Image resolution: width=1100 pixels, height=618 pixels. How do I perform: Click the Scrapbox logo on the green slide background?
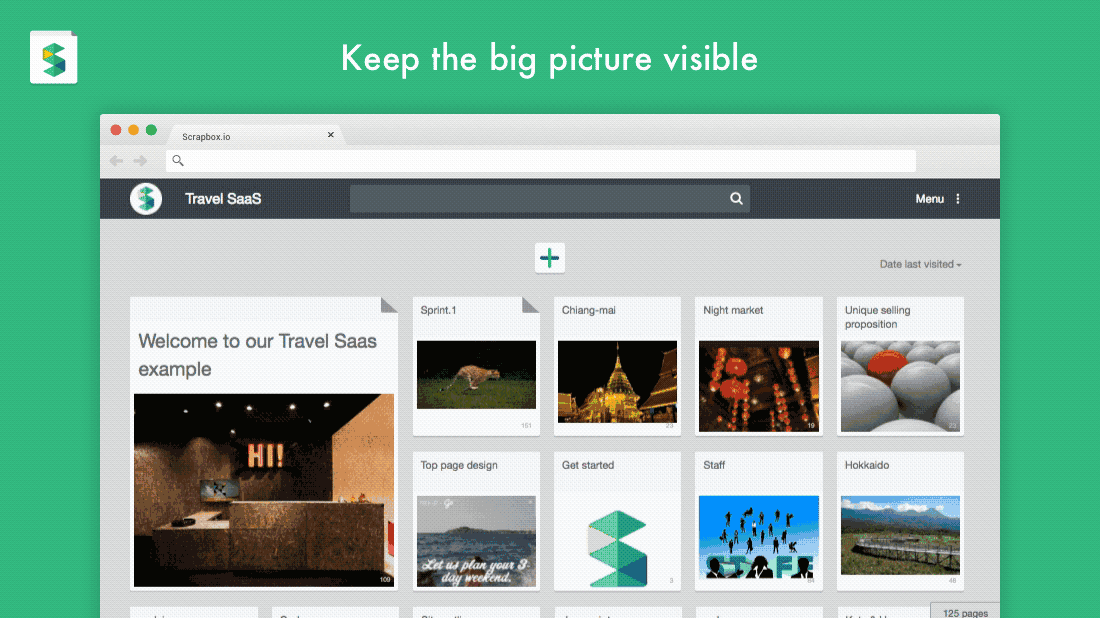[53, 55]
